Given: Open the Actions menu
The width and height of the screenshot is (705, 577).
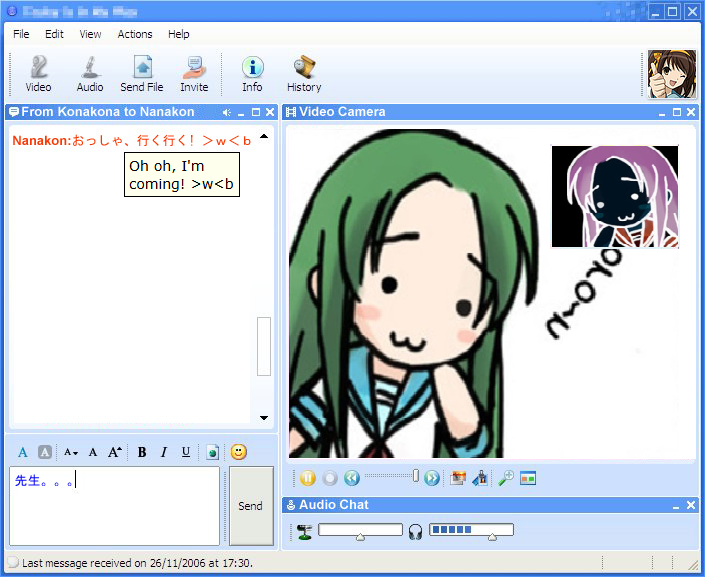Looking at the screenshot, I should tap(135, 34).
